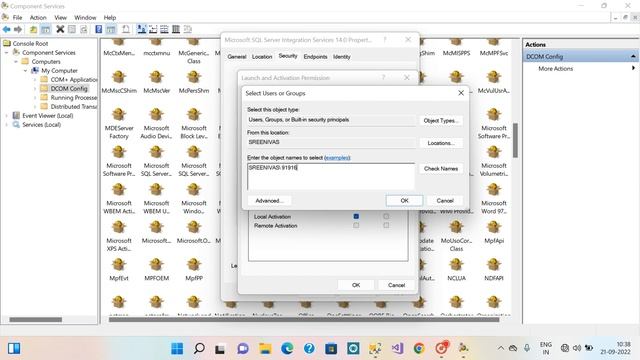Expand the Services (Local) node
The width and height of the screenshot is (640, 360).
pos(7,124)
